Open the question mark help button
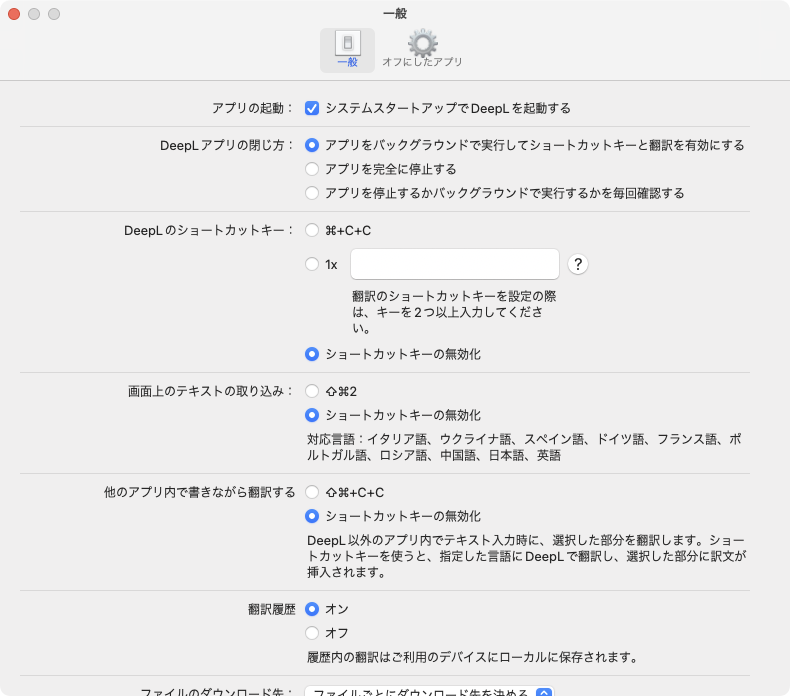This screenshot has width=790, height=696. pyautogui.click(x=578, y=264)
